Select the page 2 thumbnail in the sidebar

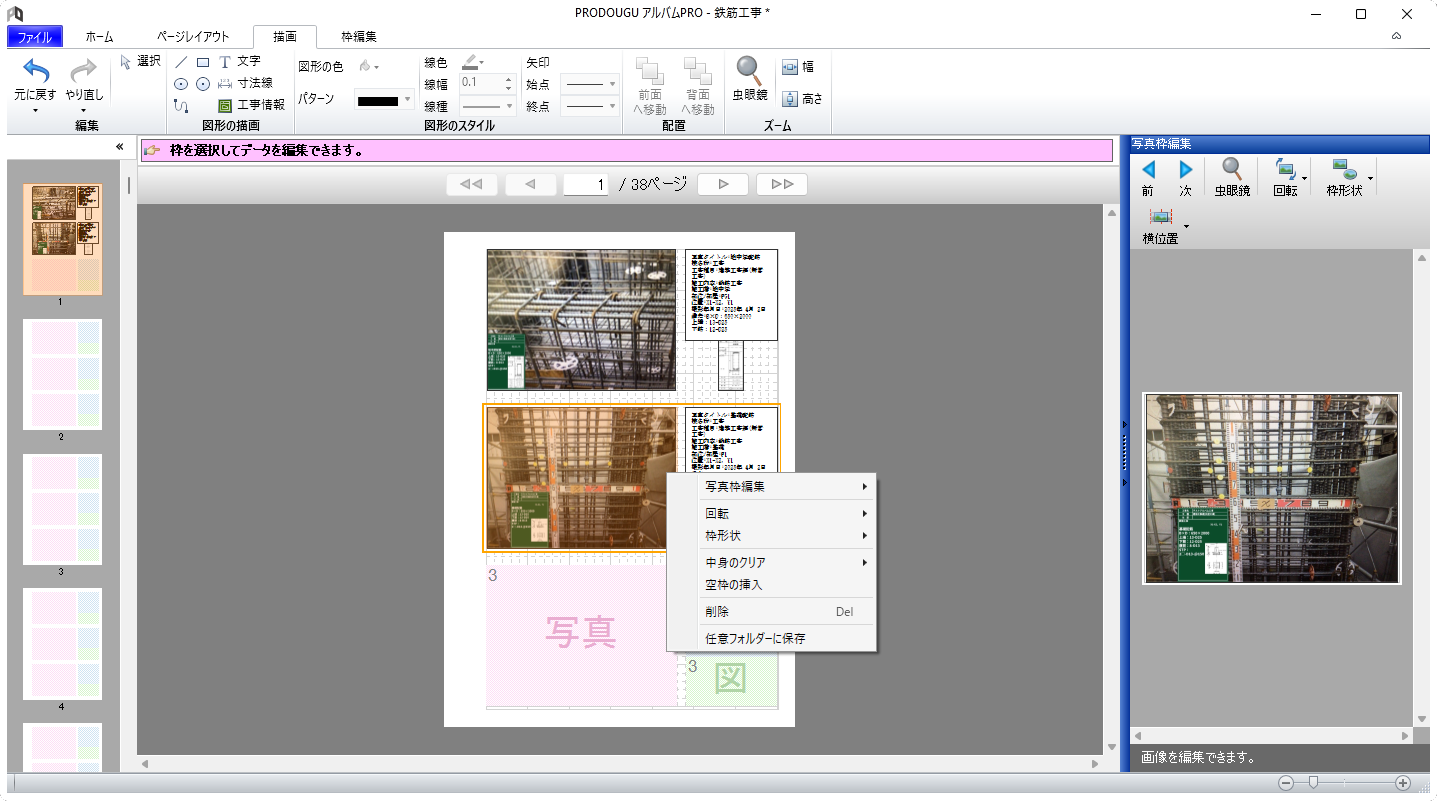tap(62, 374)
